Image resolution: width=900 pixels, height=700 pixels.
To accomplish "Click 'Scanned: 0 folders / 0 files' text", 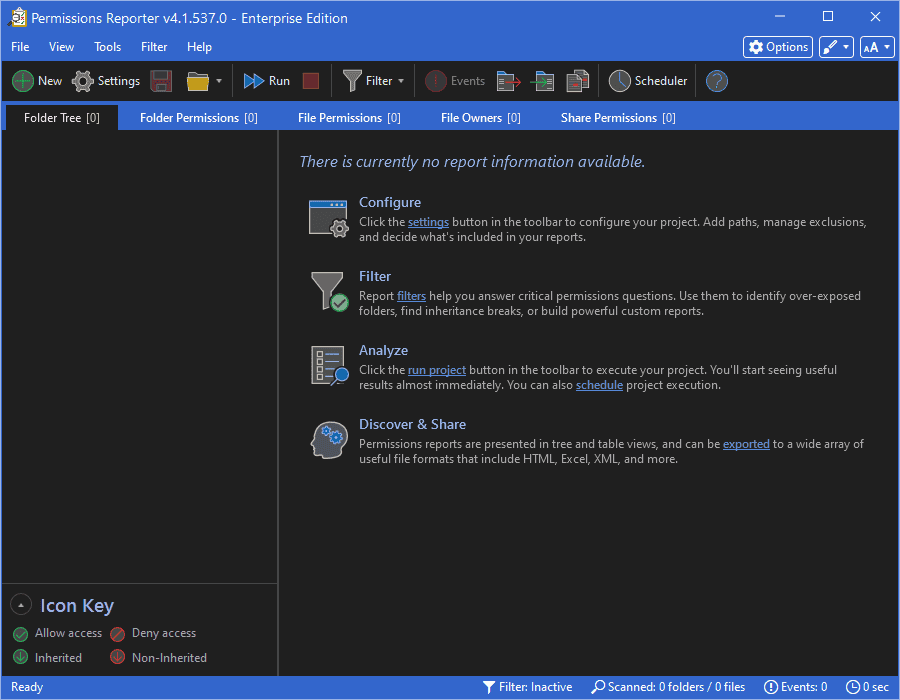I will pos(676,687).
